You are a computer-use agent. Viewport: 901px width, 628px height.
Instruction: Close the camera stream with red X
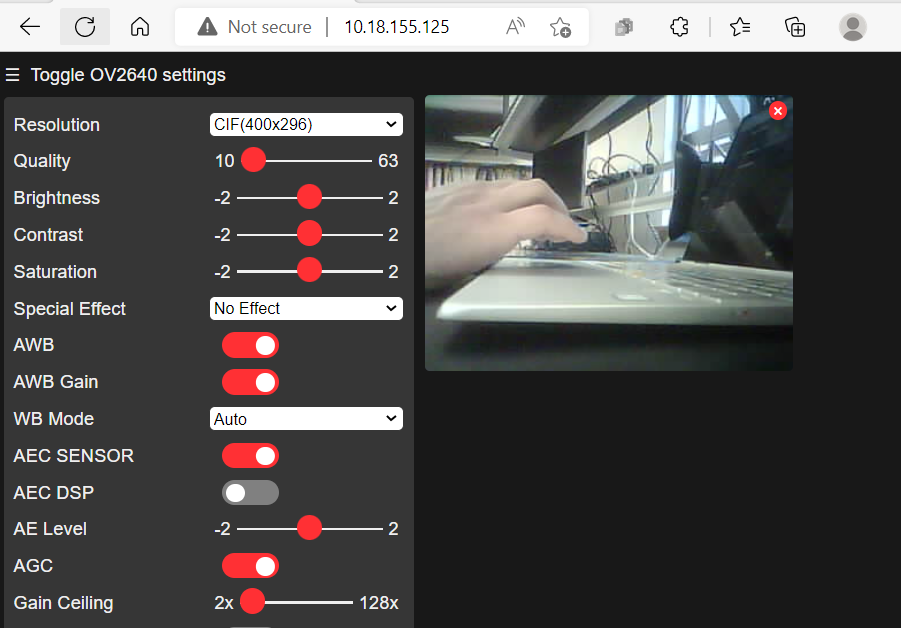tap(778, 111)
